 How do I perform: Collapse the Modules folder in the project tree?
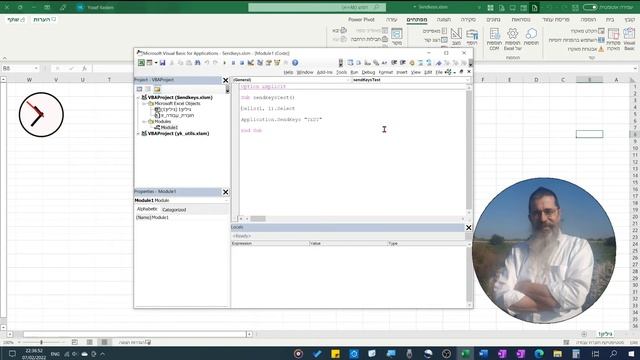click(144, 122)
